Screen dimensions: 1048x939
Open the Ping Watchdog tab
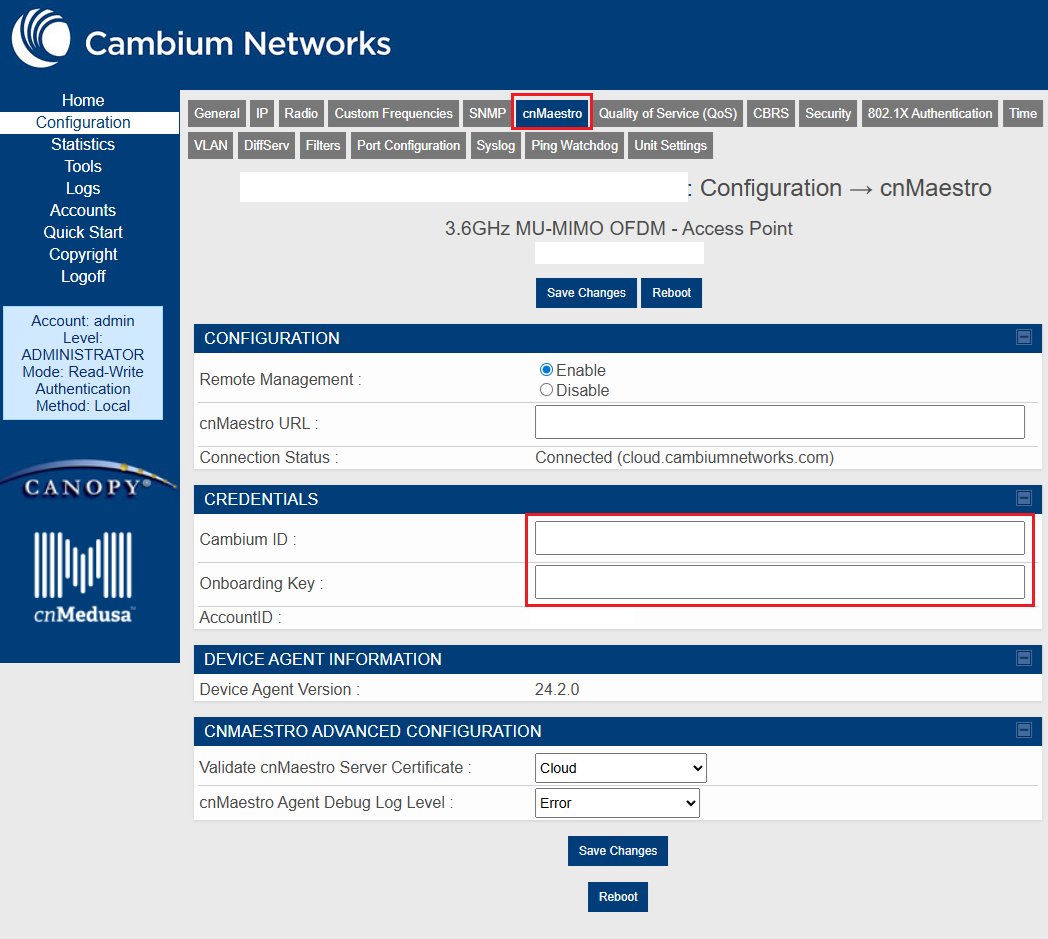(x=575, y=146)
